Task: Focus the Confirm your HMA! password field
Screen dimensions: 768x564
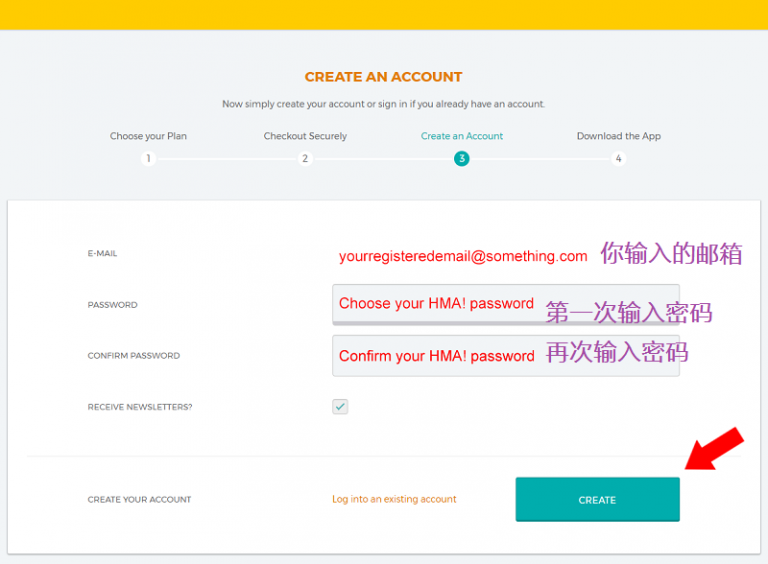Action: click(x=505, y=356)
